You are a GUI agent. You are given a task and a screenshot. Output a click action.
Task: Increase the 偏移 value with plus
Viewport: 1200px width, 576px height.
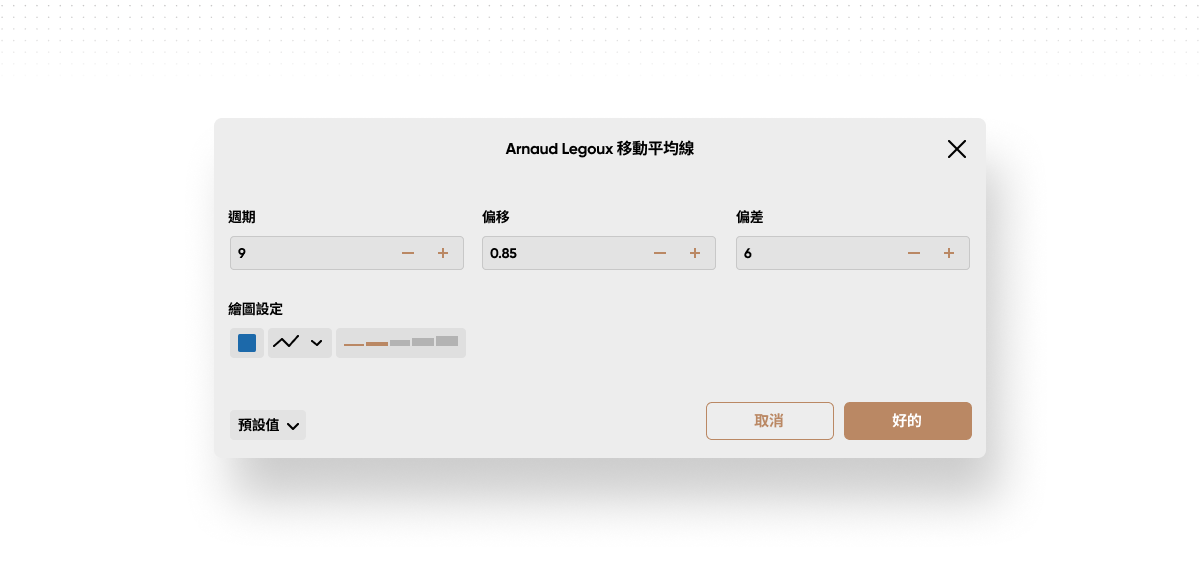point(695,253)
